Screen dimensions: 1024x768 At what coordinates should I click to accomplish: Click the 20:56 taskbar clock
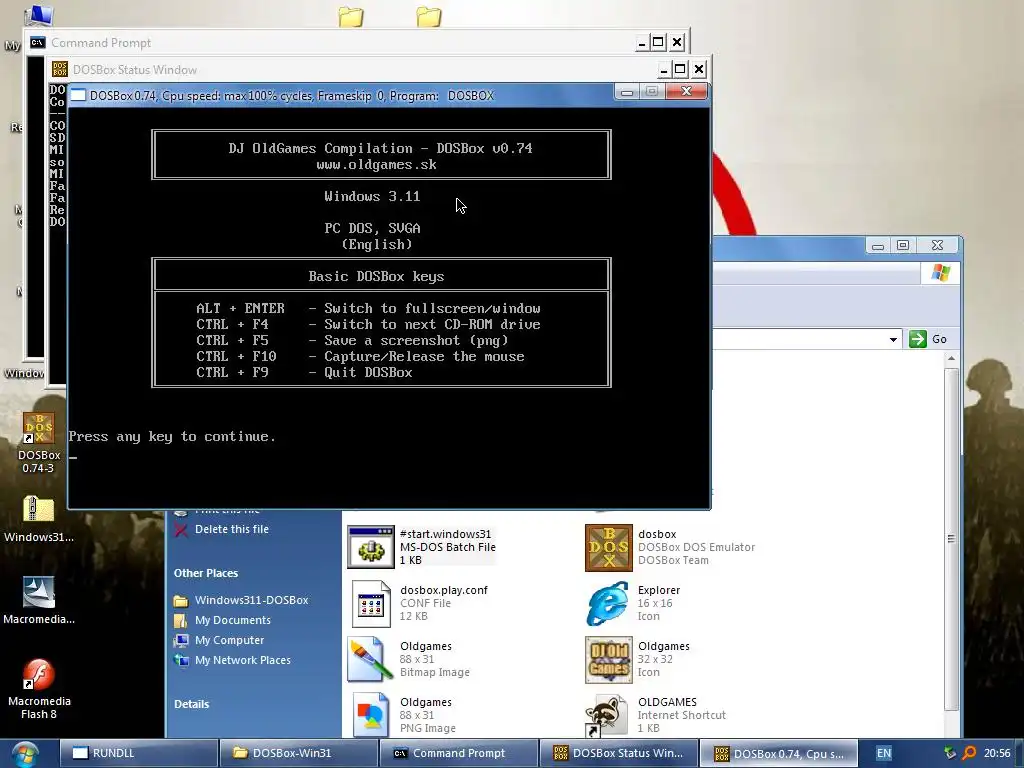click(x=997, y=753)
